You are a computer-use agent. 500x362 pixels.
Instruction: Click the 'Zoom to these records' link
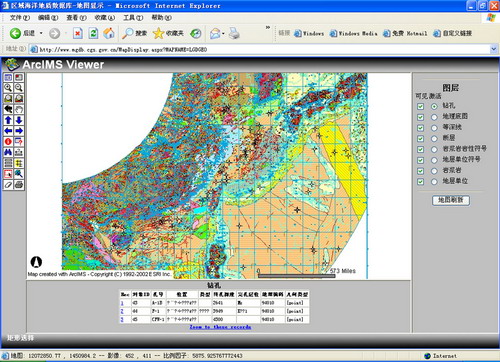coord(220,327)
